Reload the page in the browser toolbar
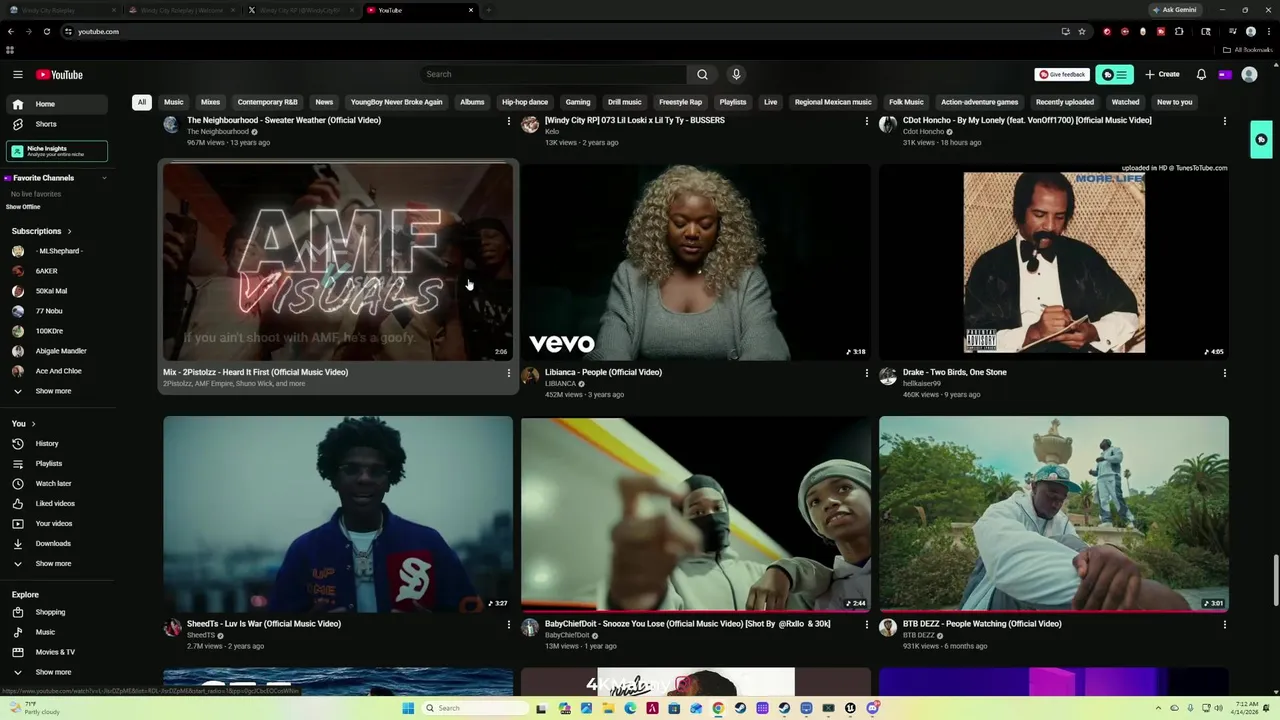Image resolution: width=1280 pixels, height=720 pixels. [x=46, y=31]
